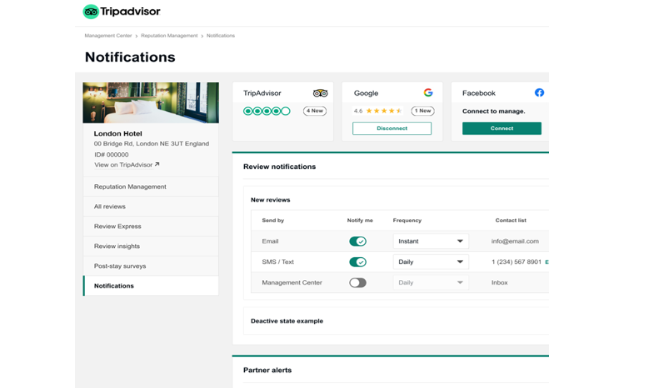Screen dimensions: 651x388
Task: Click the info@email.com contact entry
Action: 515,241
